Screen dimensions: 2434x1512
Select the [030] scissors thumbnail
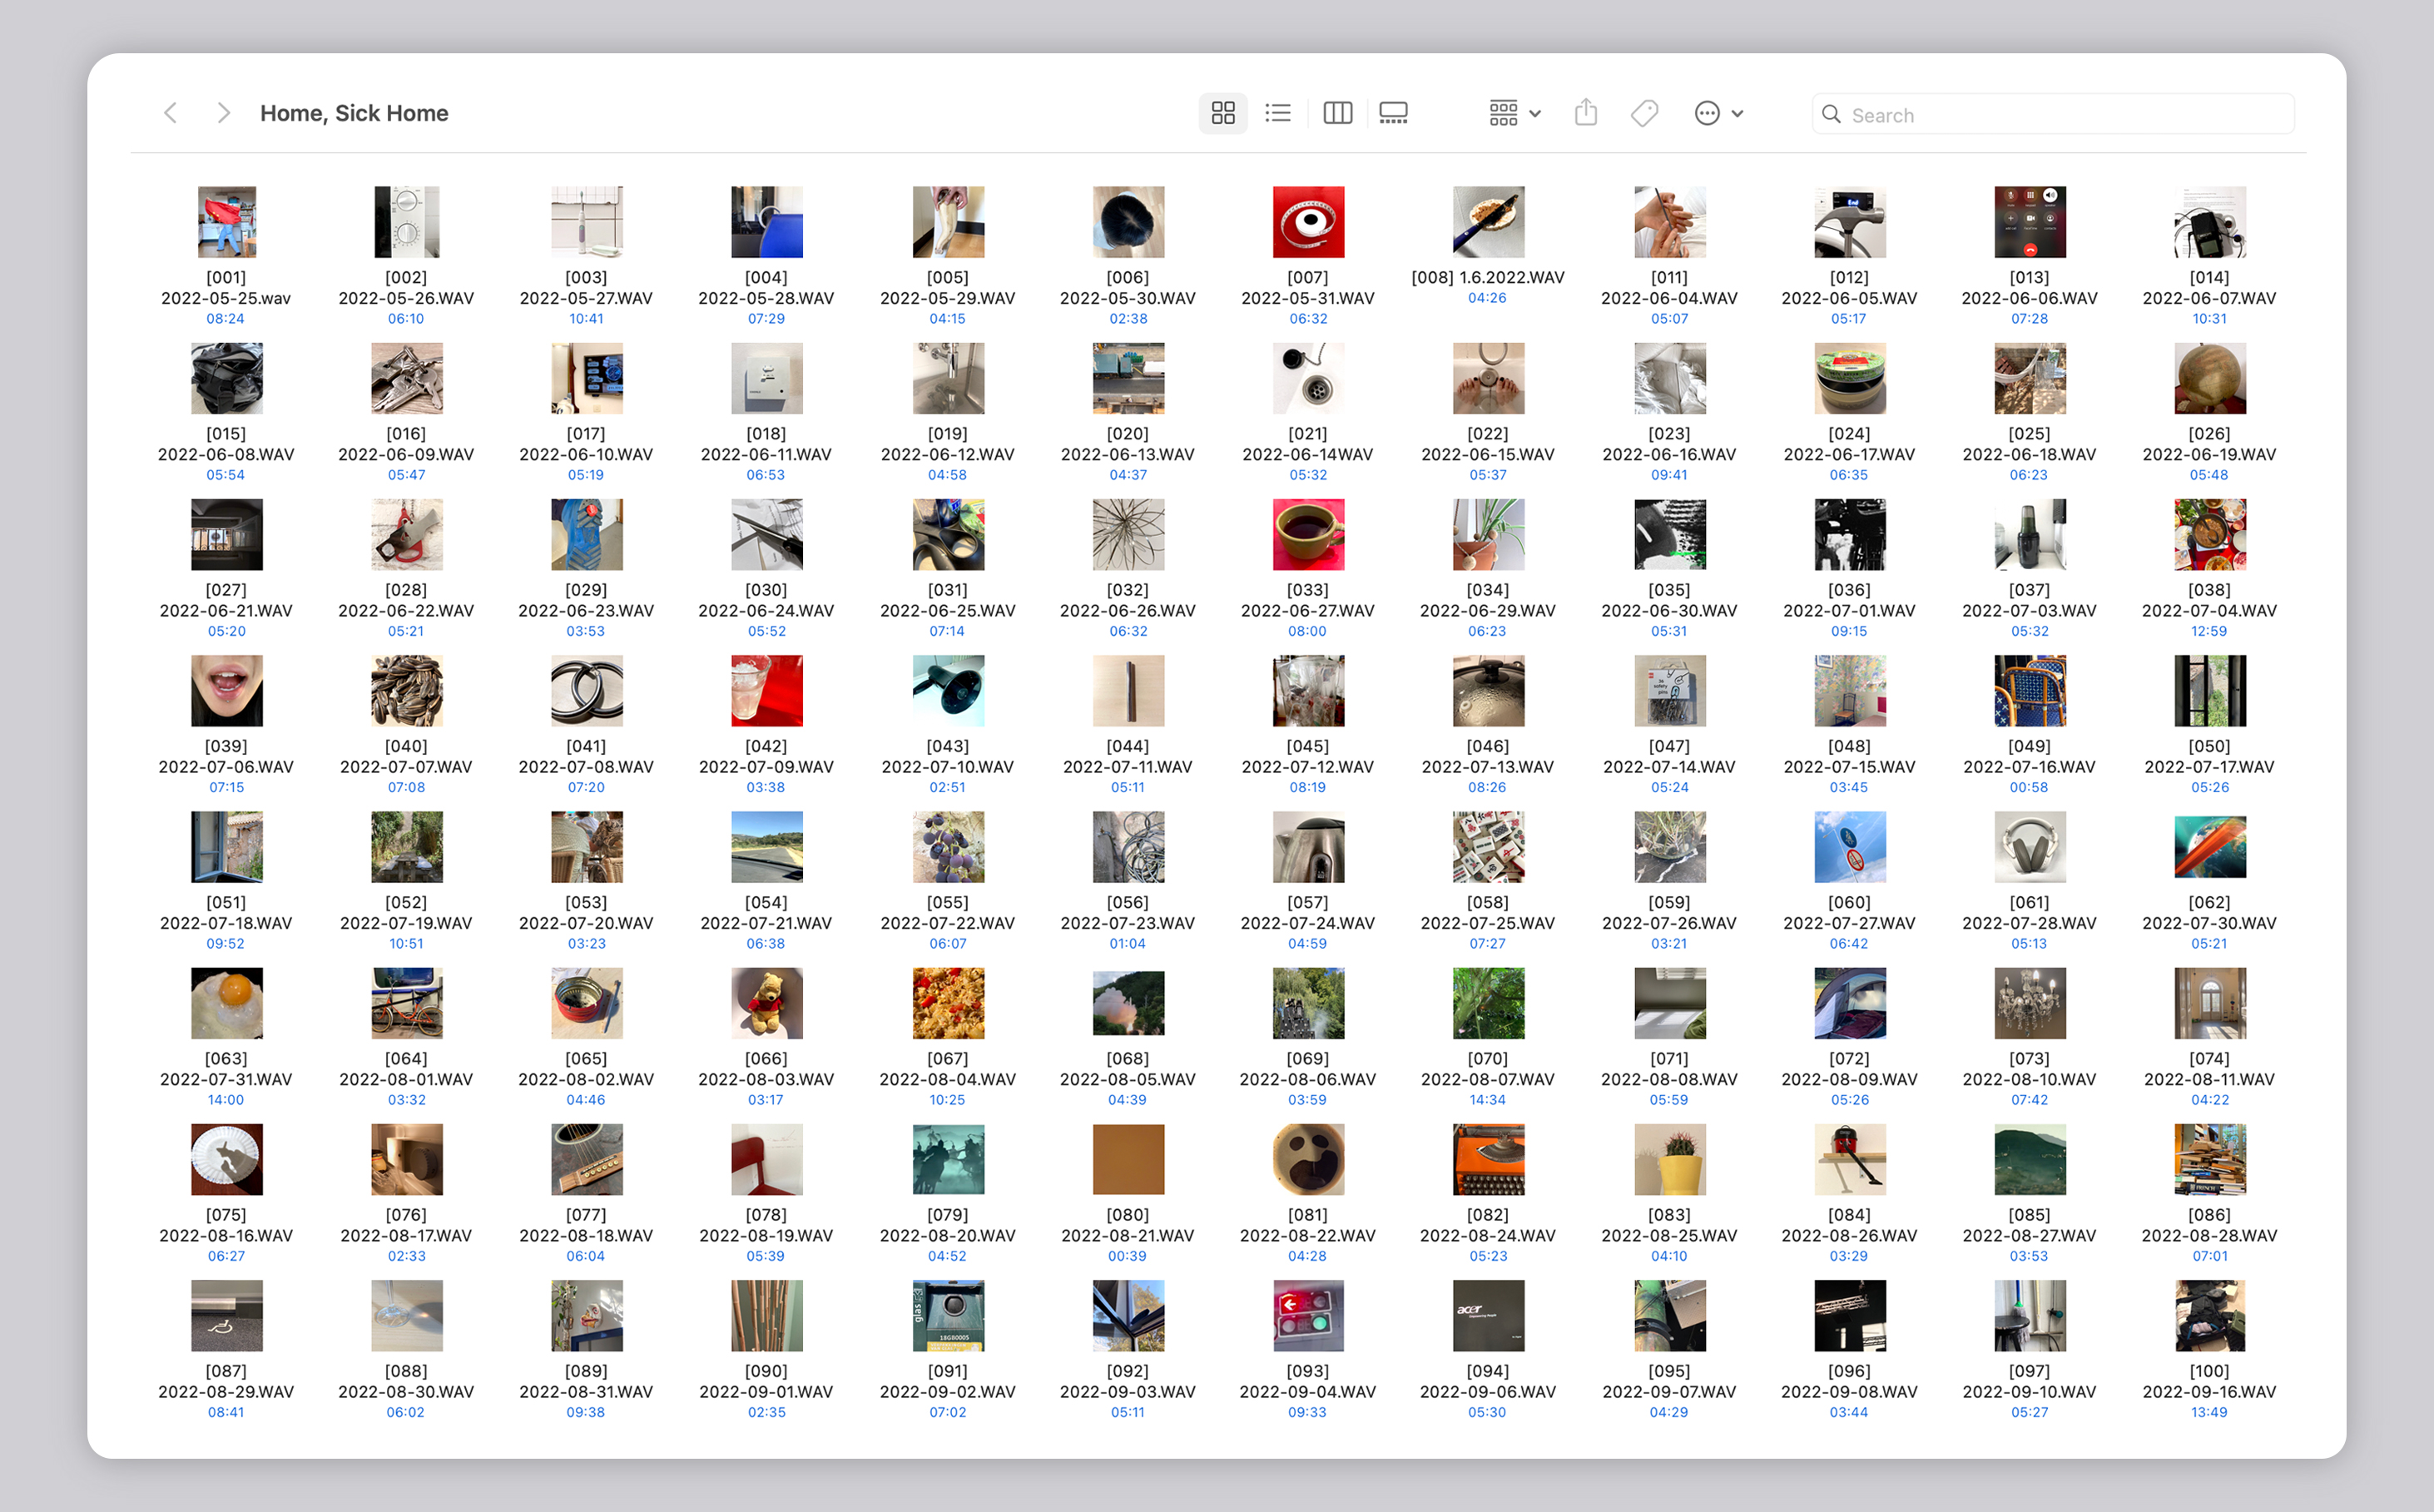(x=766, y=534)
